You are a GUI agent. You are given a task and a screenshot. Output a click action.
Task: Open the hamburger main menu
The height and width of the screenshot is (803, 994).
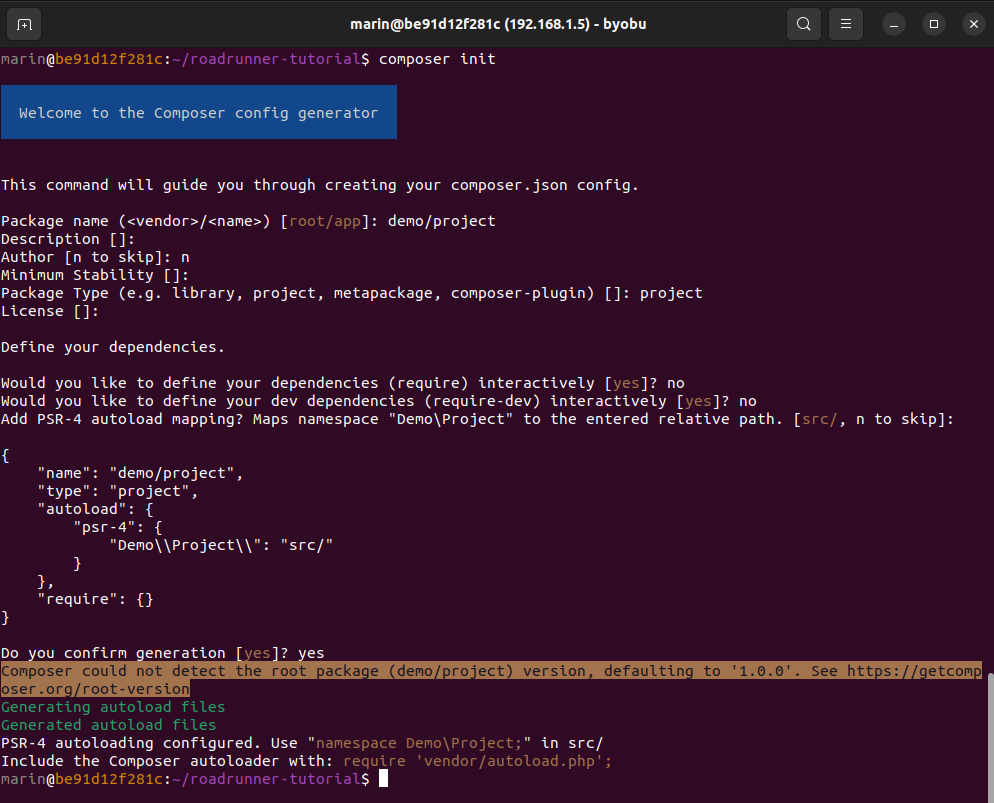click(x=846, y=24)
